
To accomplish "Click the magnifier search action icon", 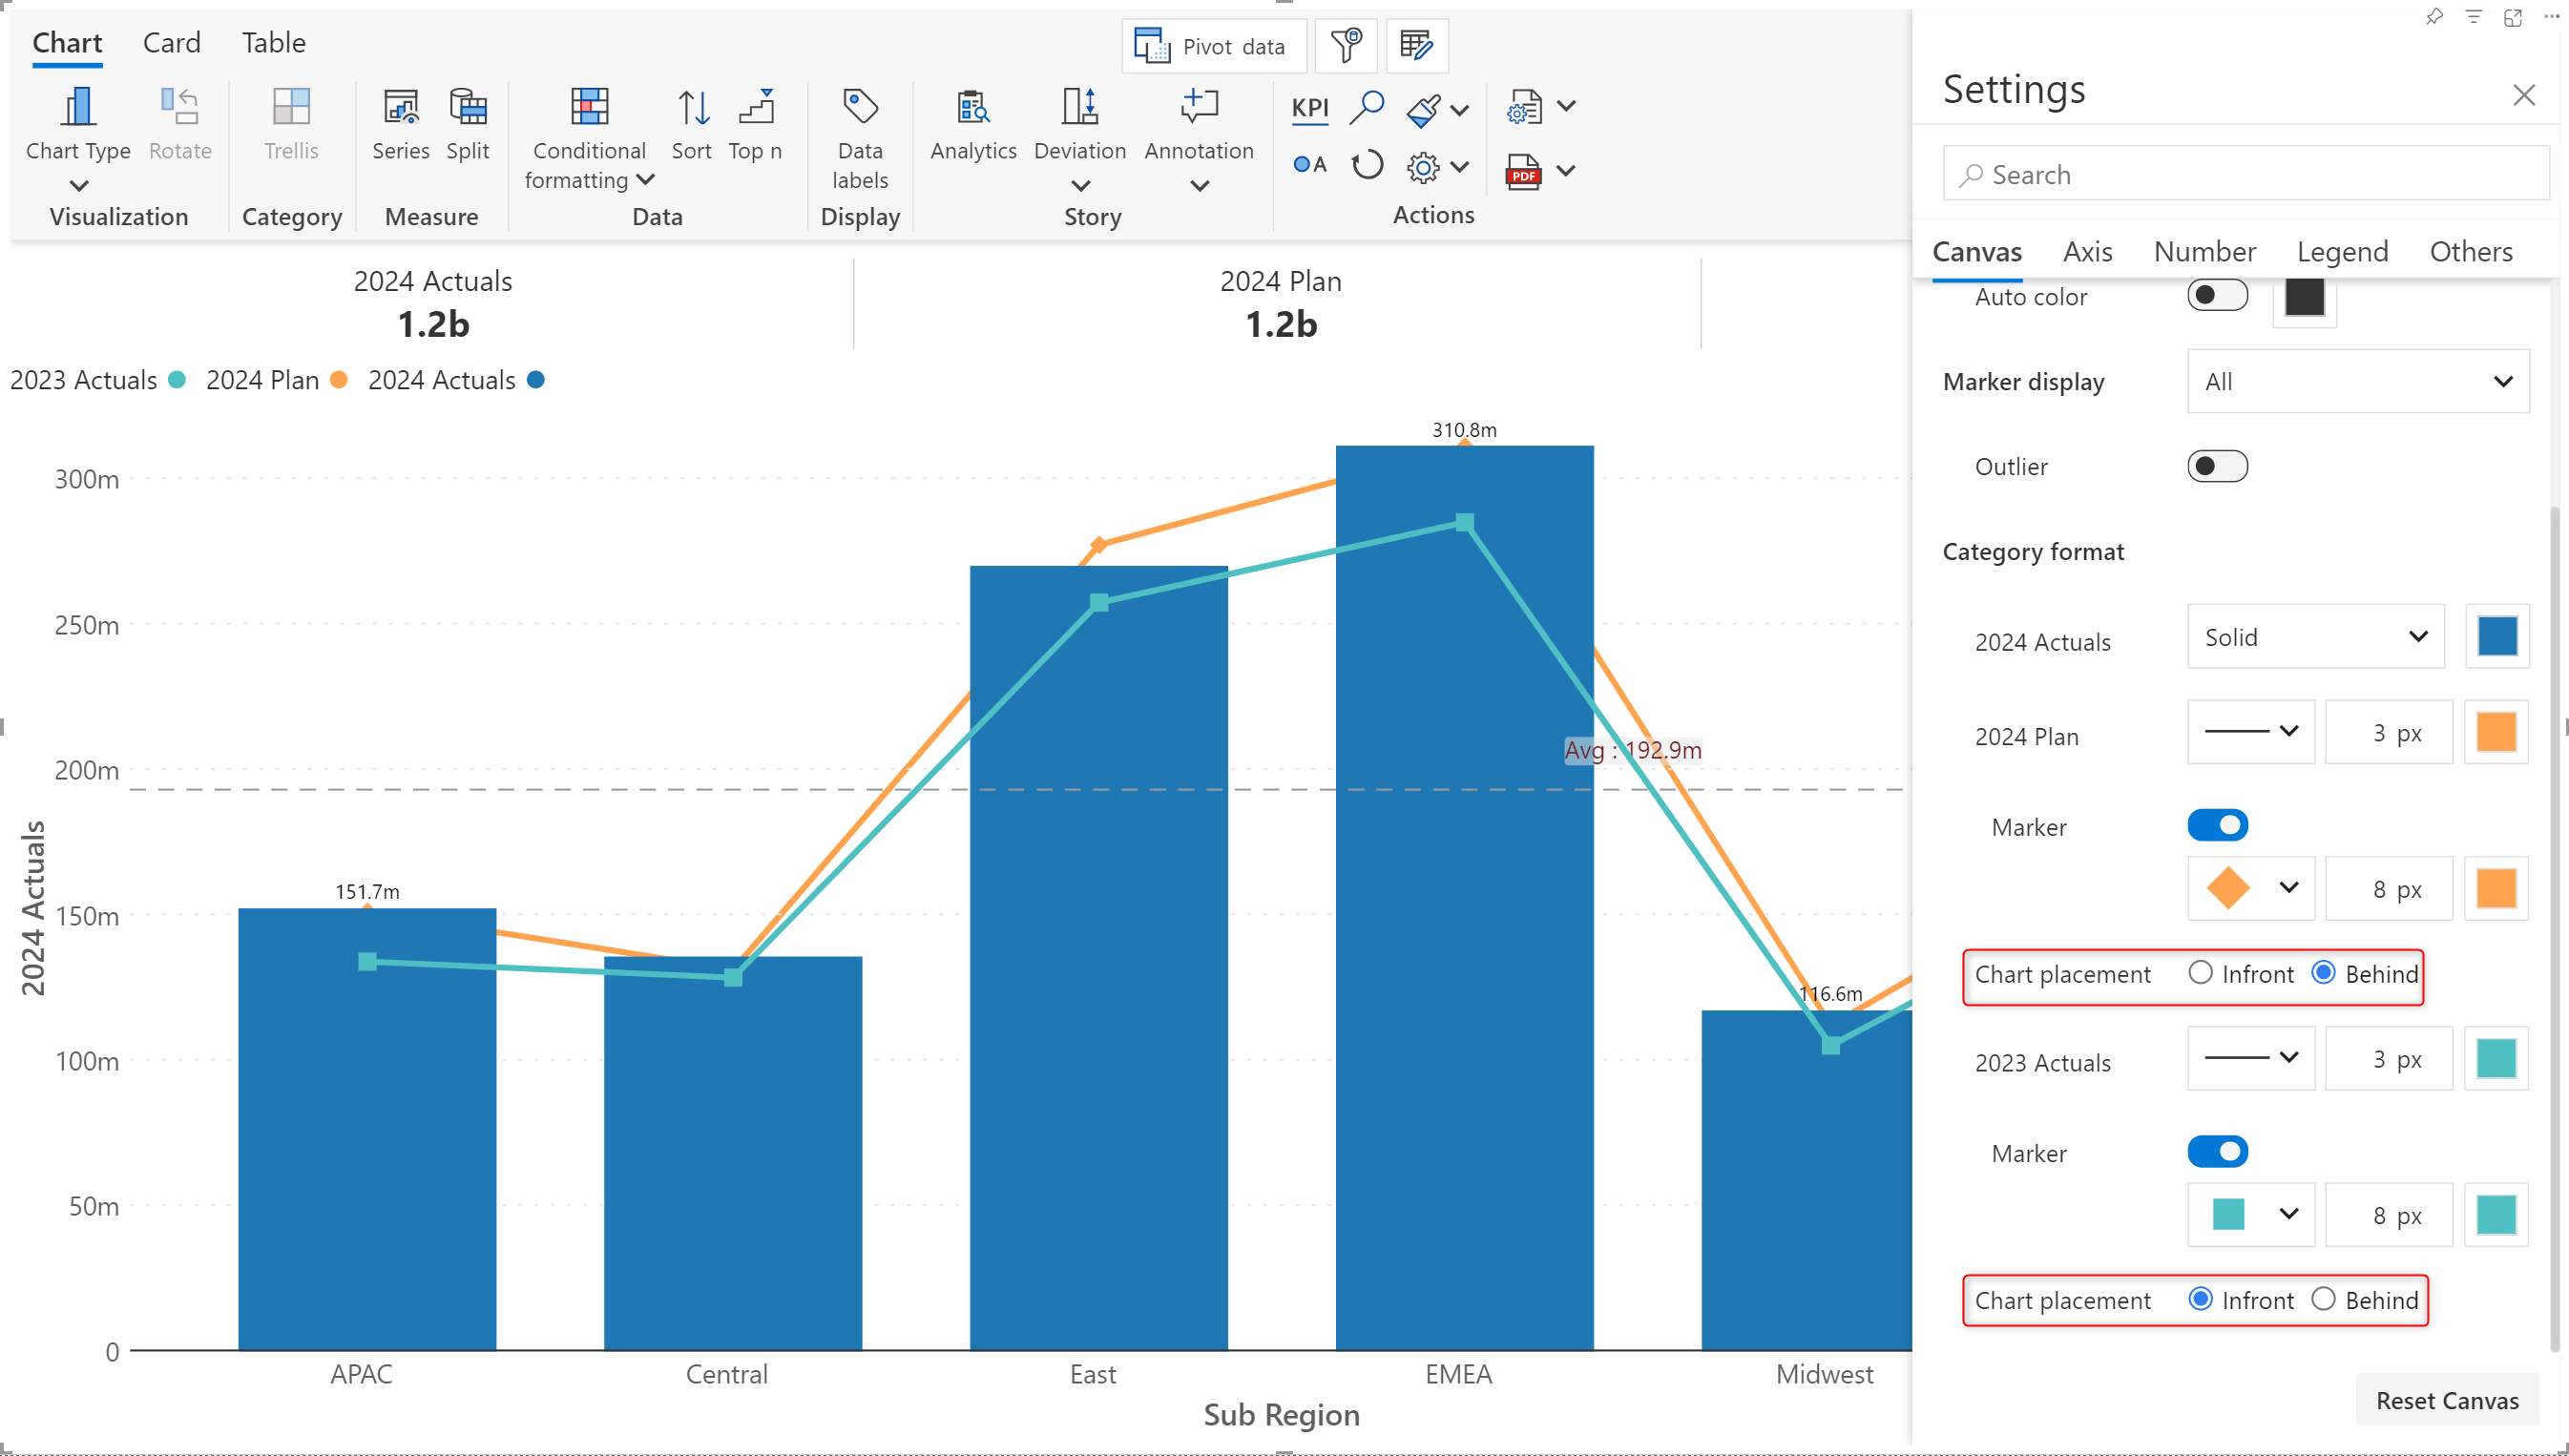I will 1366,107.
